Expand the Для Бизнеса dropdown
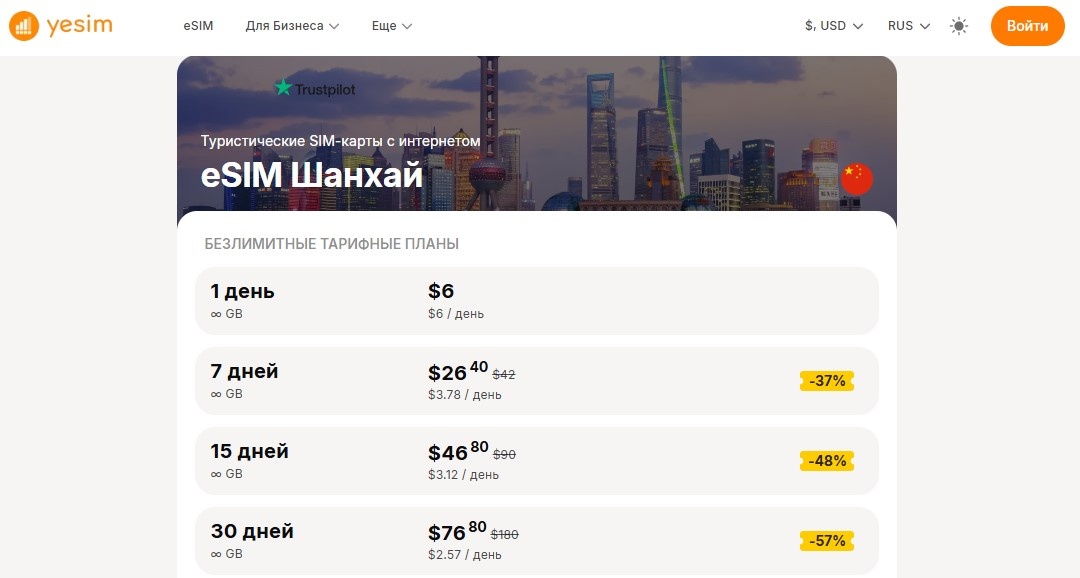This screenshot has height=578, width=1080. point(292,25)
